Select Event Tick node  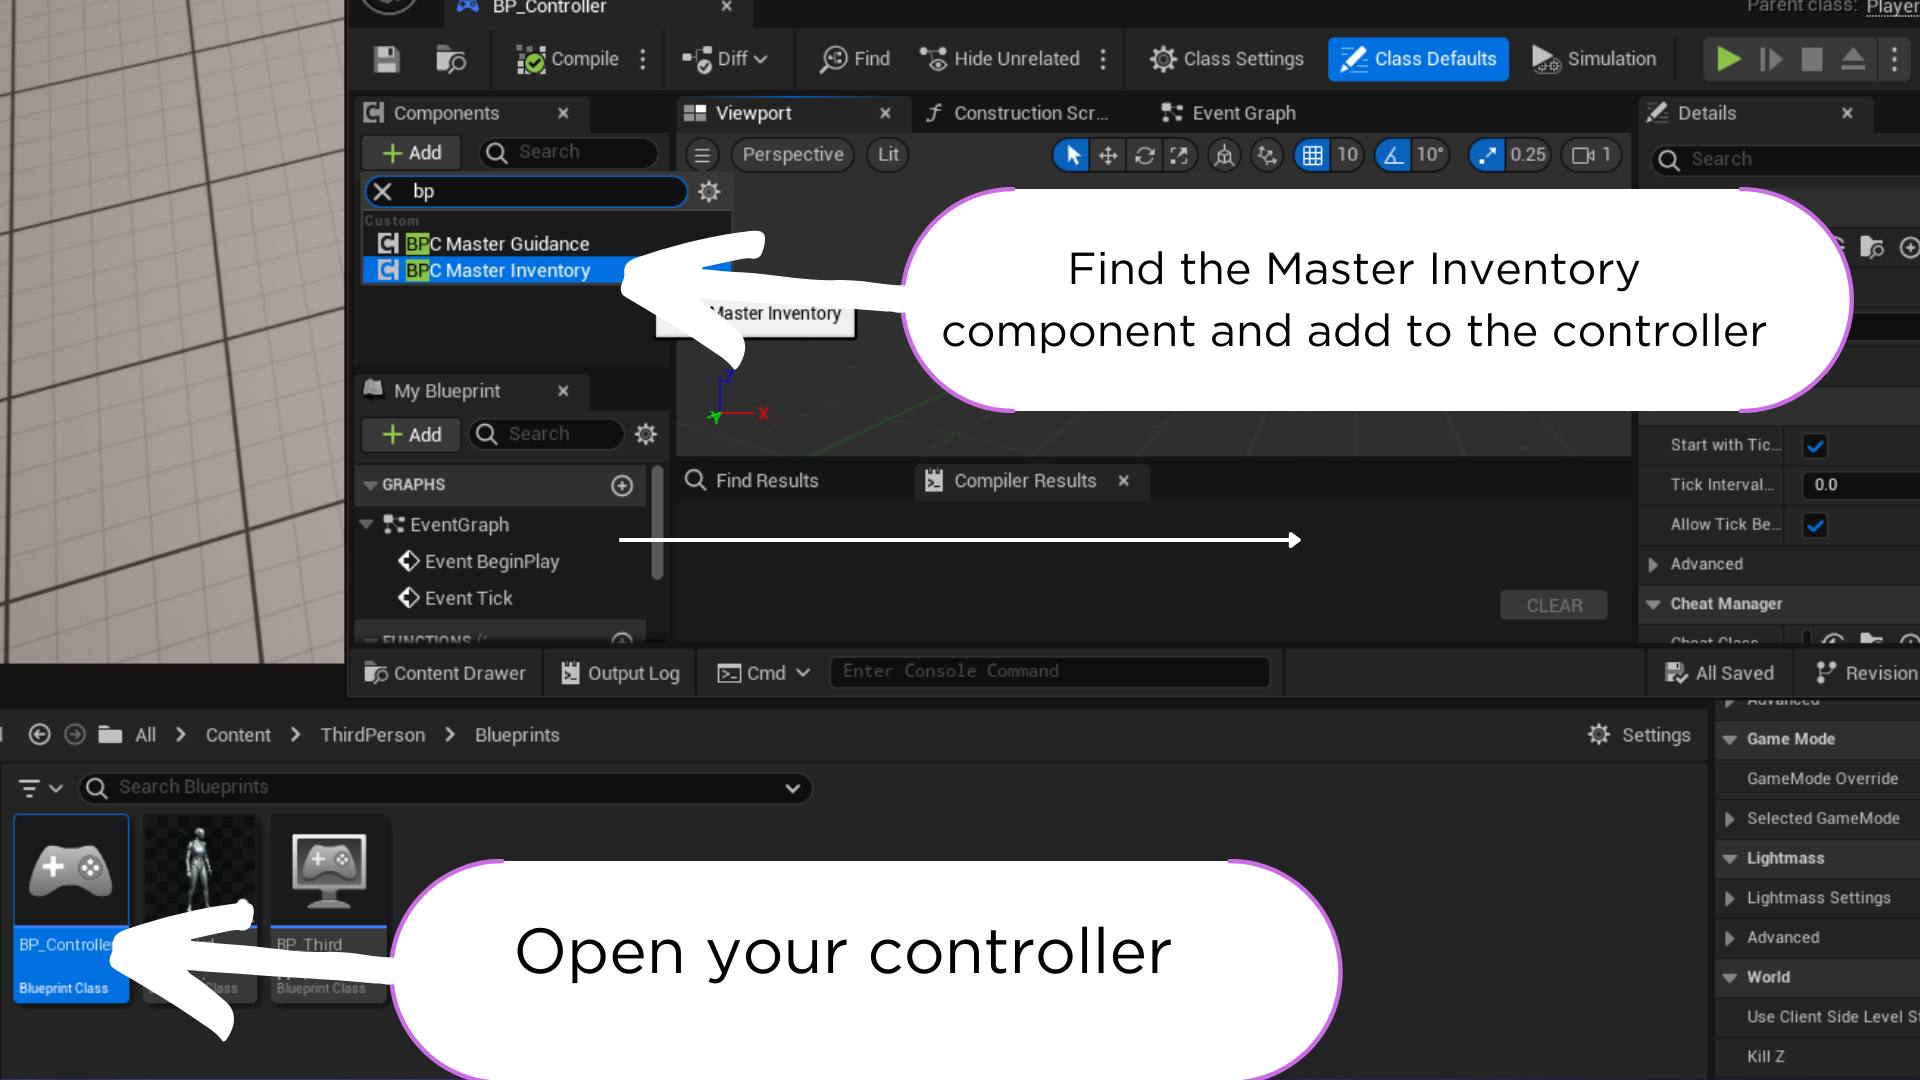point(456,598)
